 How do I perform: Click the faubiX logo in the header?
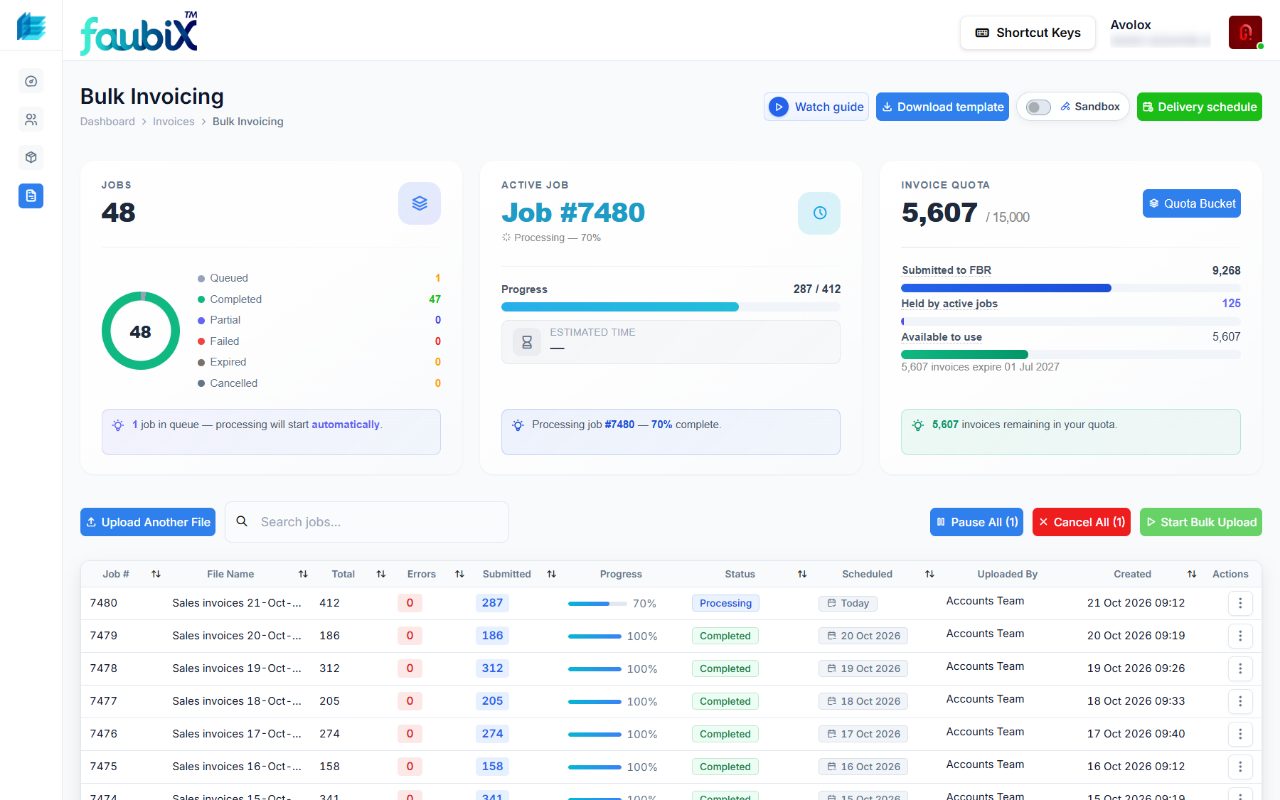pos(139,33)
